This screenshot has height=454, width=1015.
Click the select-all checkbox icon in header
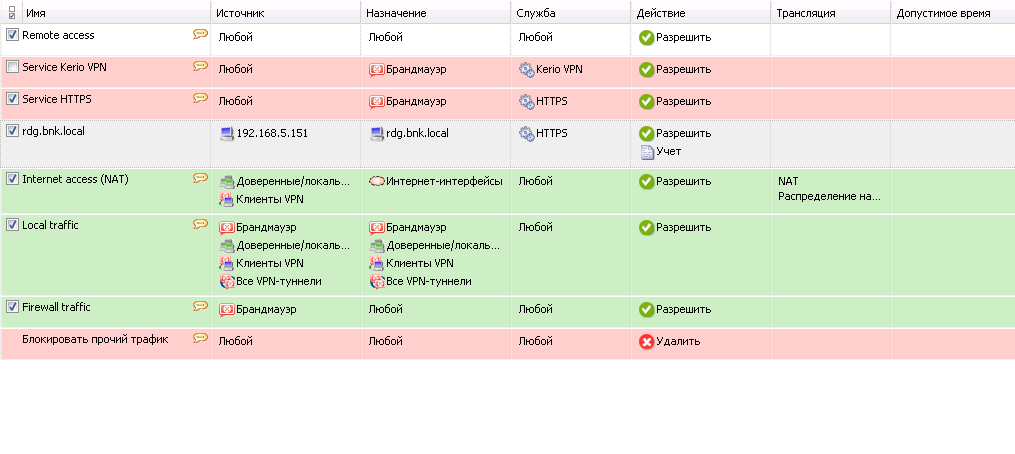coord(12,12)
